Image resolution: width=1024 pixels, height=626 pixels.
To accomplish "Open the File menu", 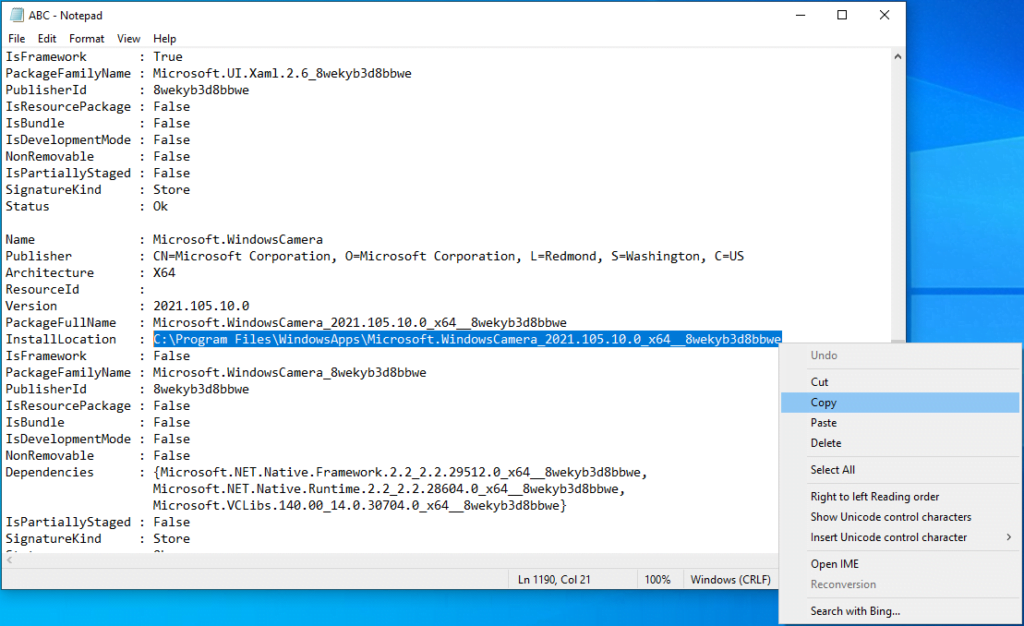I will (x=16, y=38).
